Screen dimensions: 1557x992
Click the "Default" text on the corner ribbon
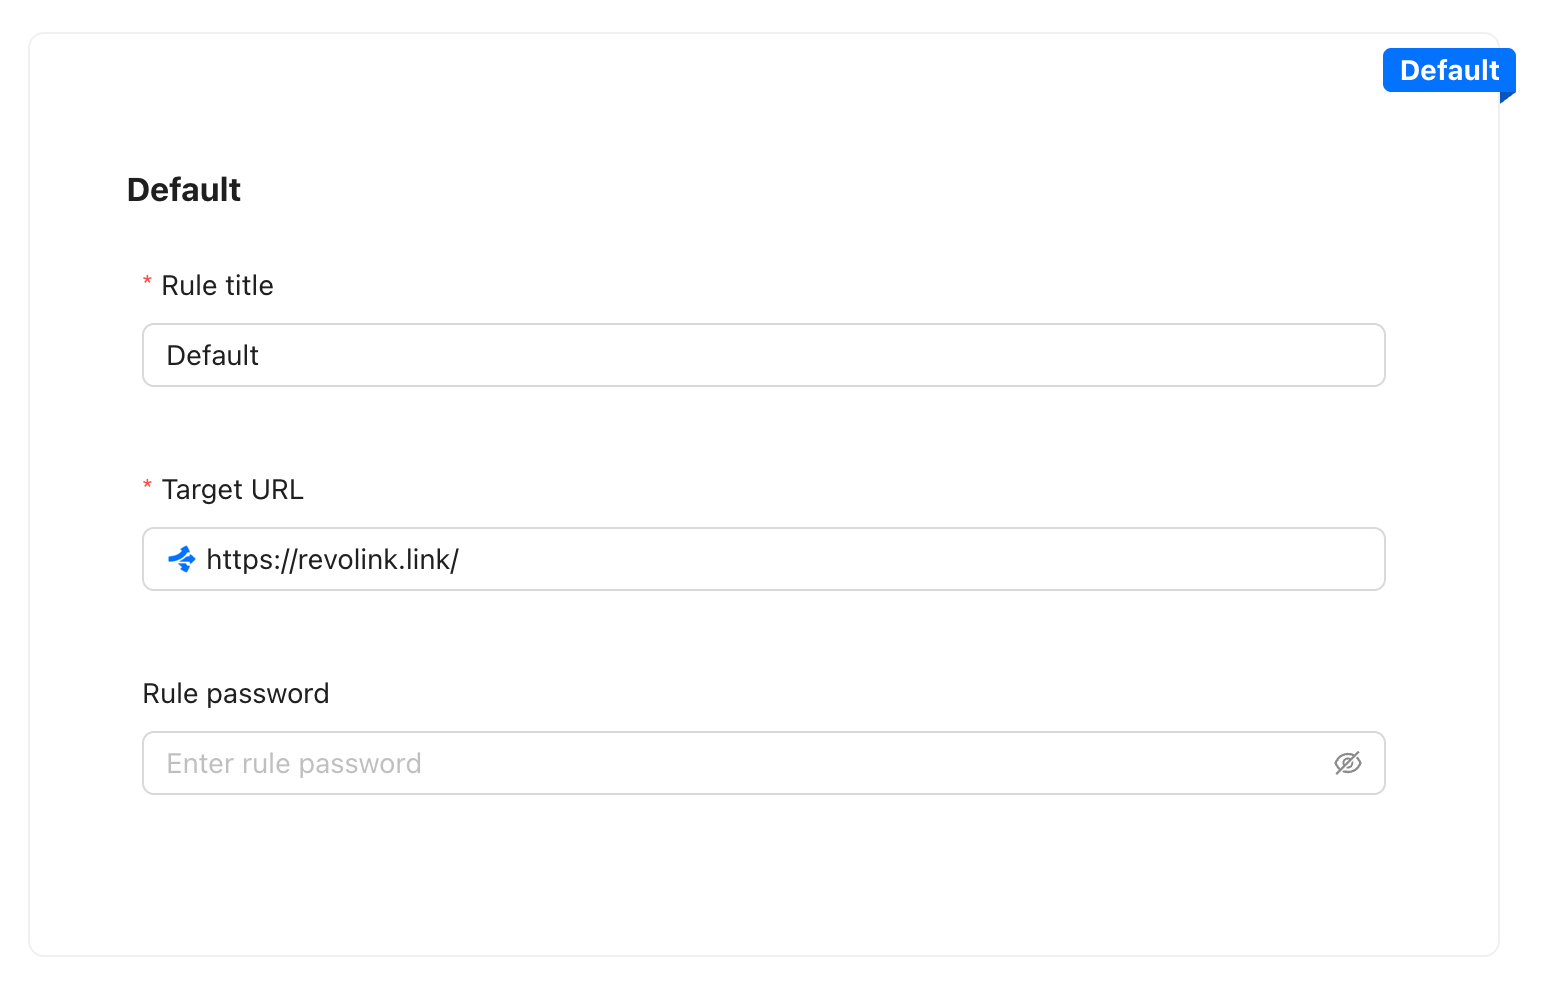coord(1449,70)
